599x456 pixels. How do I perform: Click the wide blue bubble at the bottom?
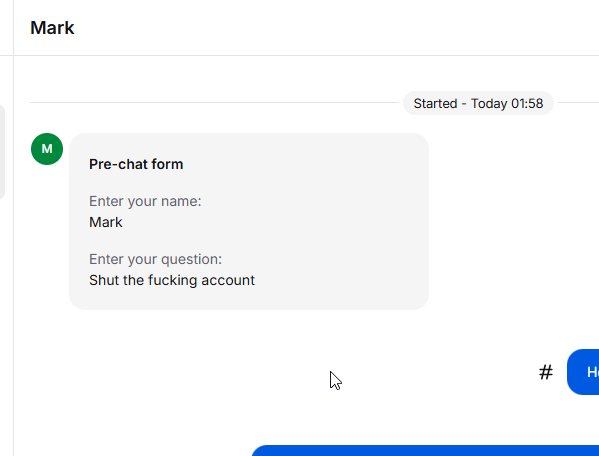(425, 451)
